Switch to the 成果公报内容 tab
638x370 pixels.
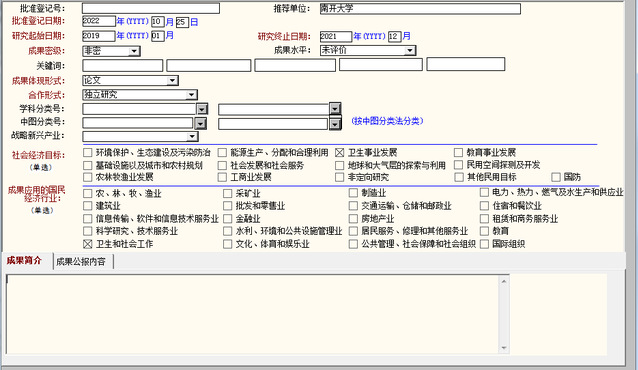tap(81, 262)
